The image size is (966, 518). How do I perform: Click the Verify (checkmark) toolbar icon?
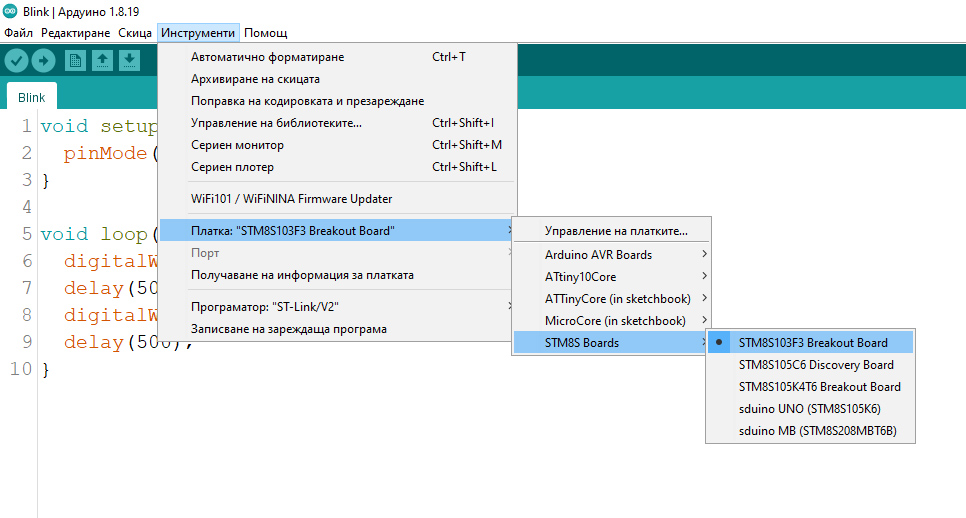point(16,60)
